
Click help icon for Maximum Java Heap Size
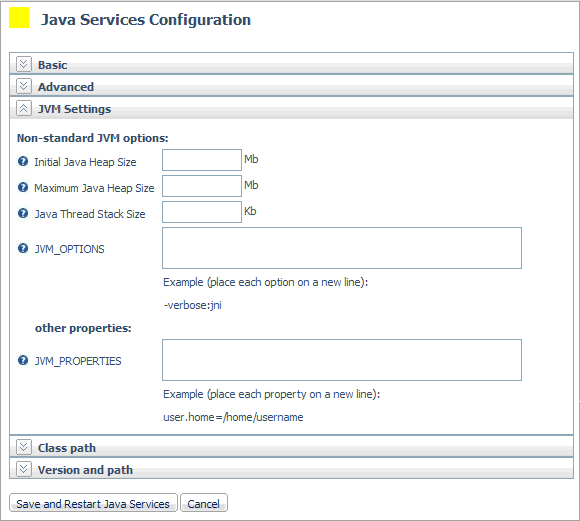pyautogui.click(x=23, y=187)
